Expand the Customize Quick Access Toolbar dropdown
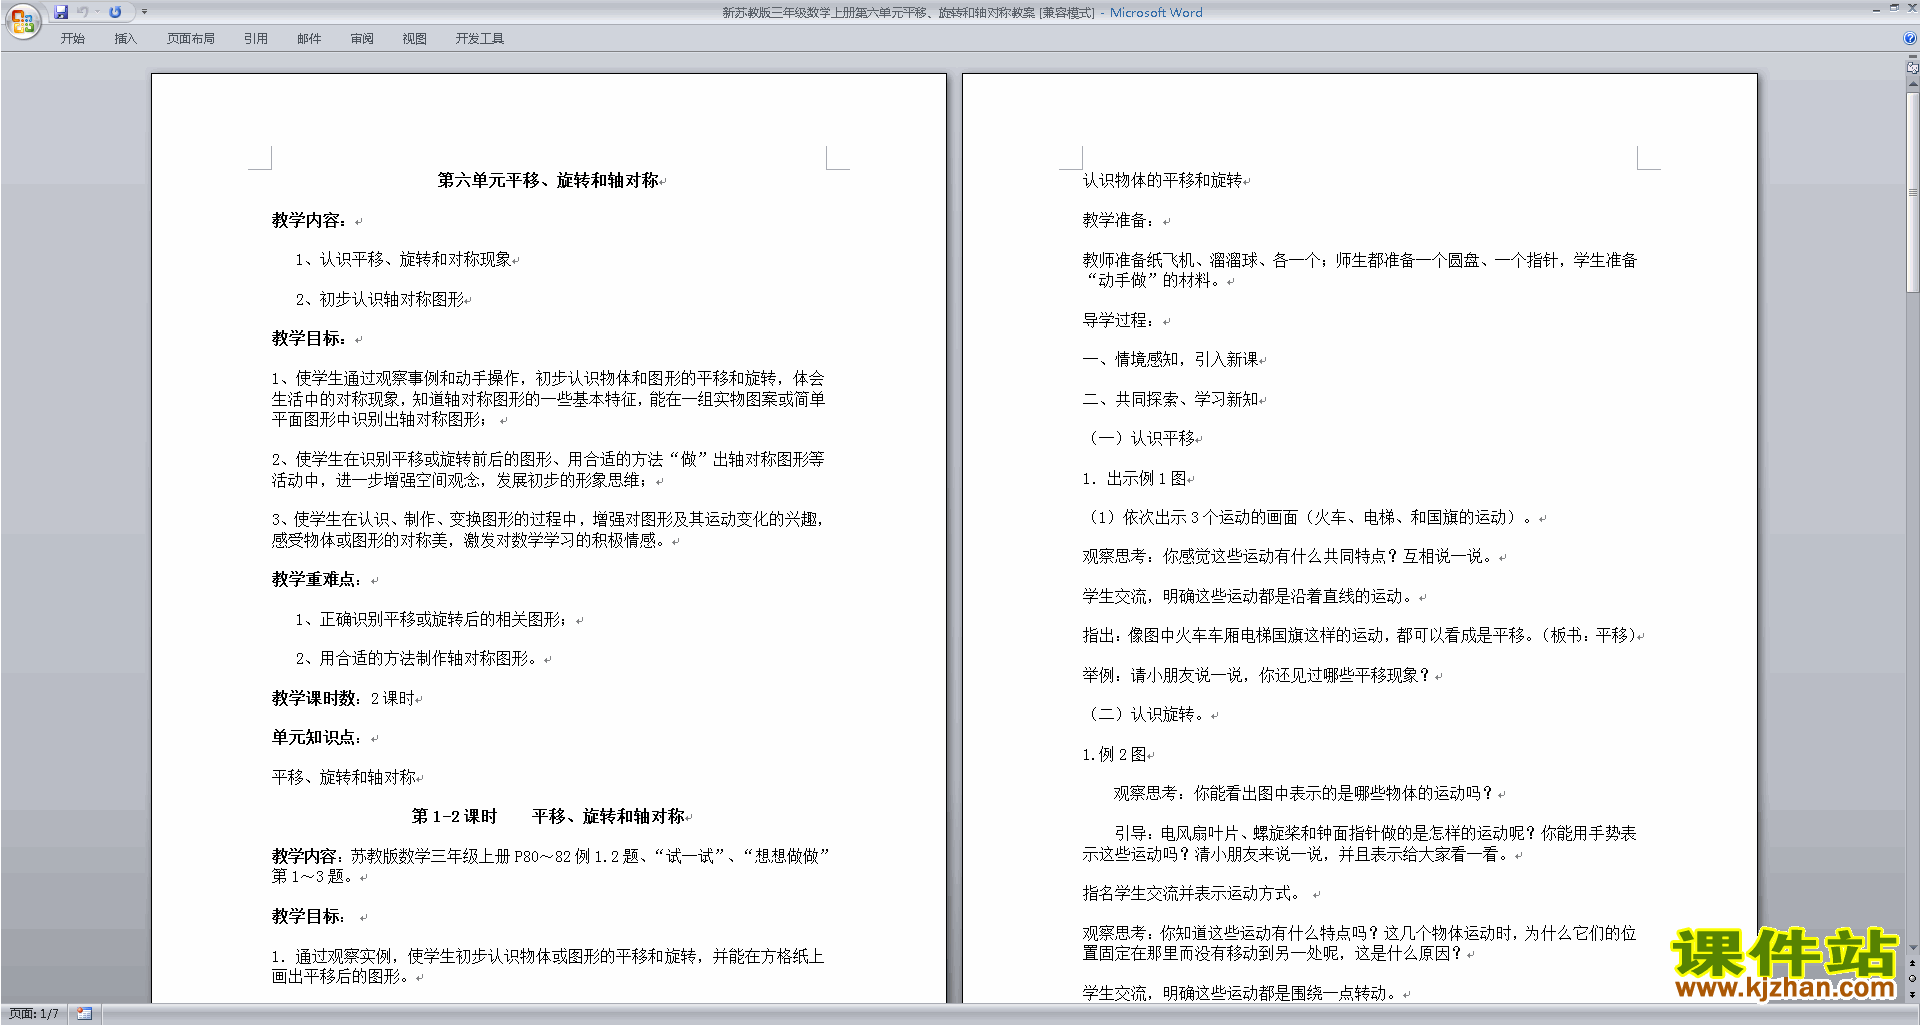The height and width of the screenshot is (1025, 1920). (144, 12)
